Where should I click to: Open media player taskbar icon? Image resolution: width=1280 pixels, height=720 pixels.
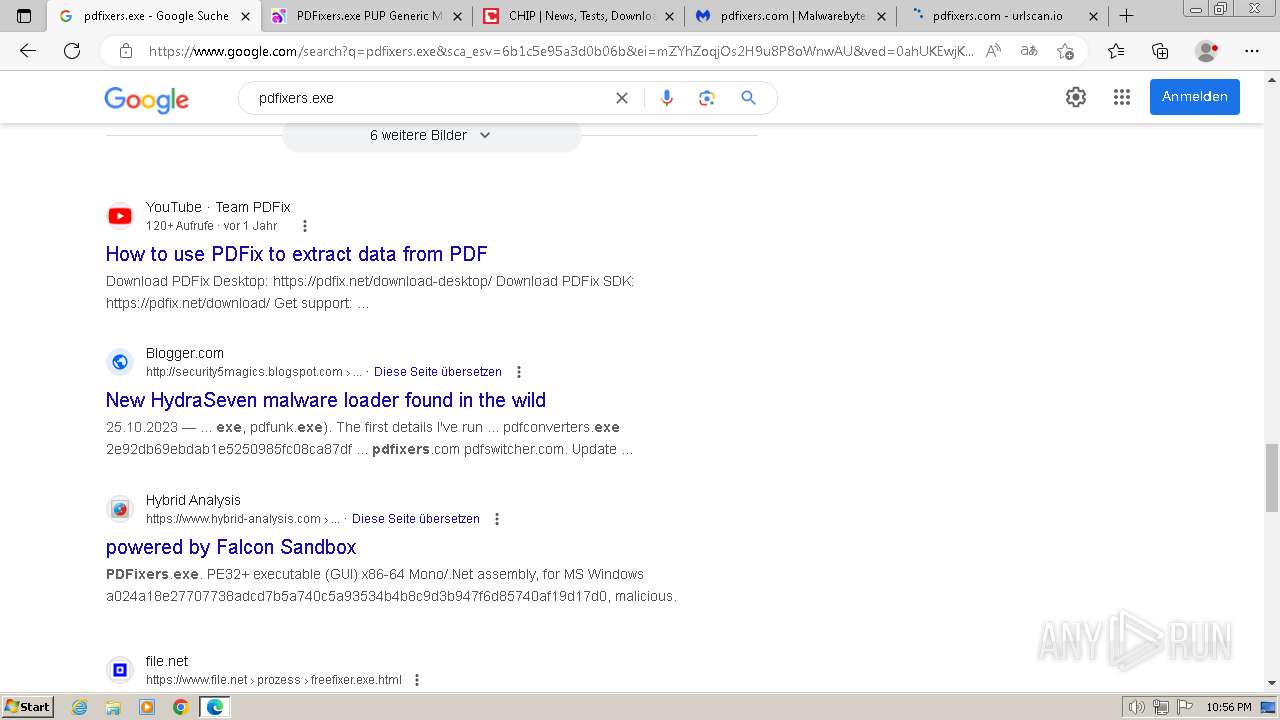tap(147, 707)
